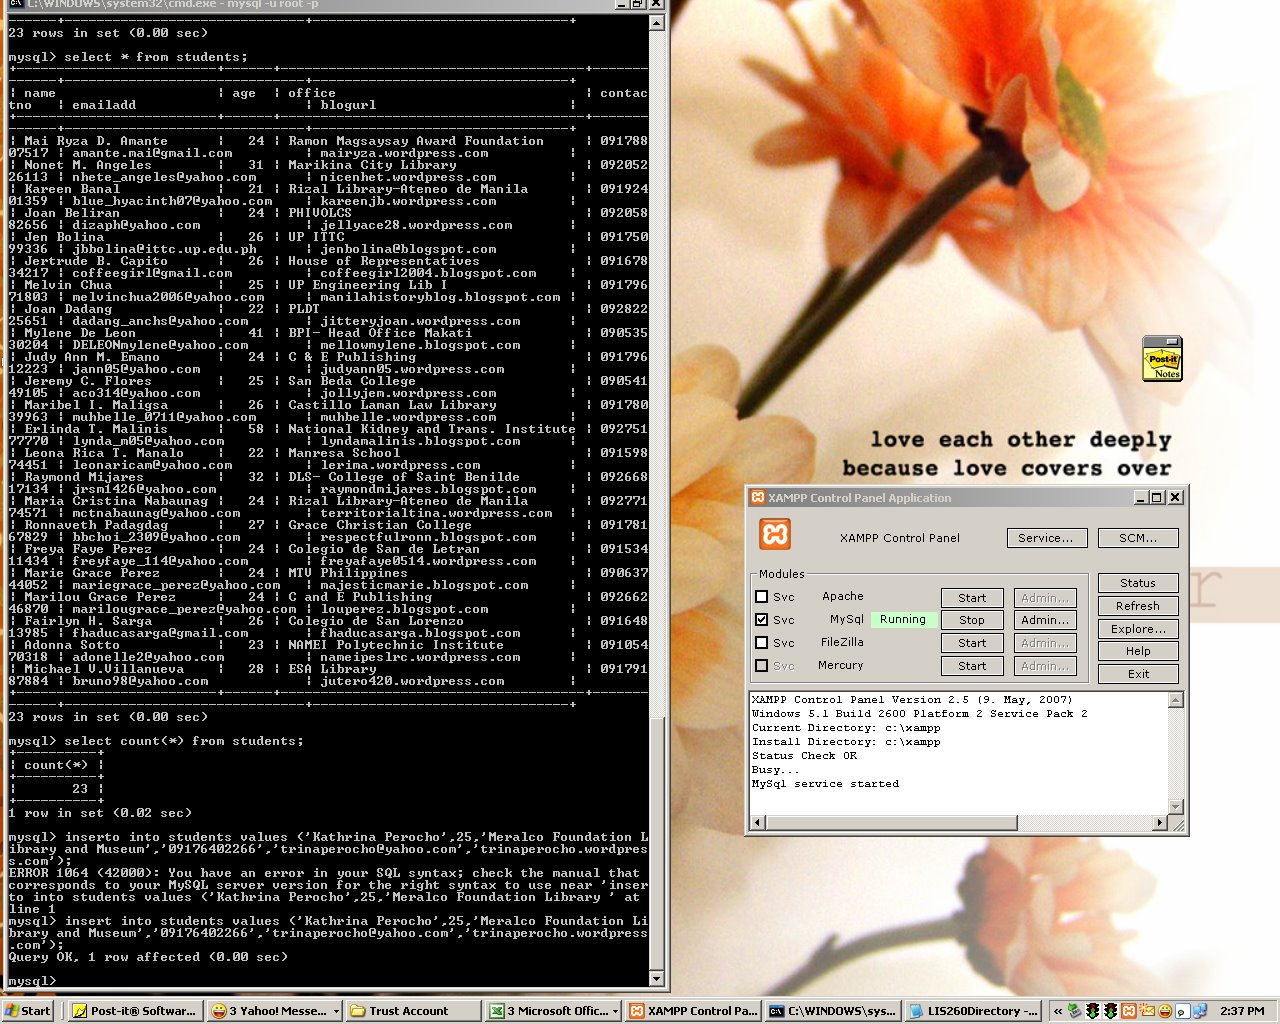Open the Post-it Notes desktop icon
The image size is (1280, 1024).
coord(1162,359)
